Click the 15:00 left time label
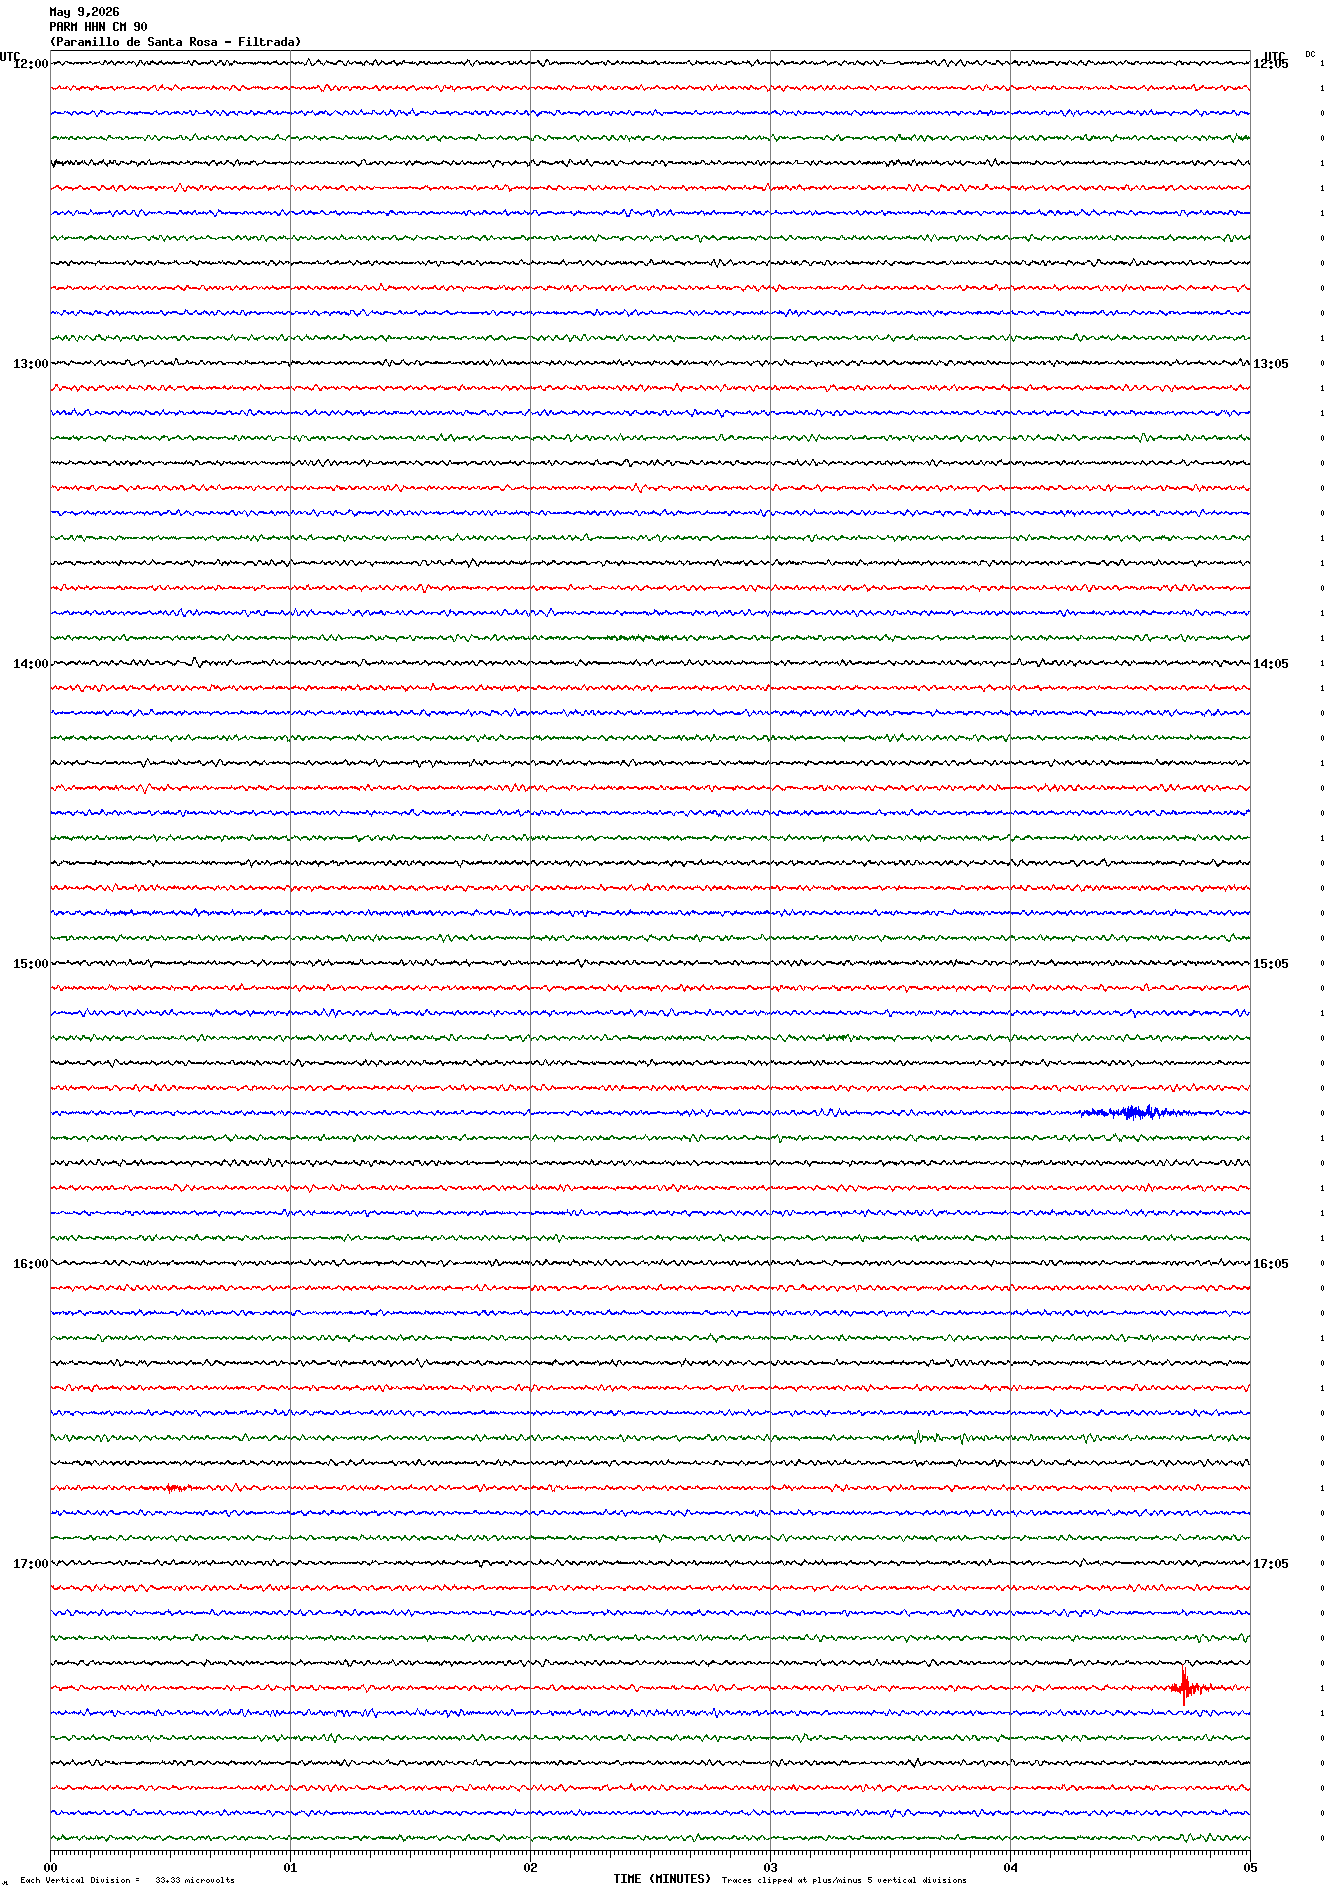Viewport: 1330px width, 1894px height. click(x=30, y=964)
